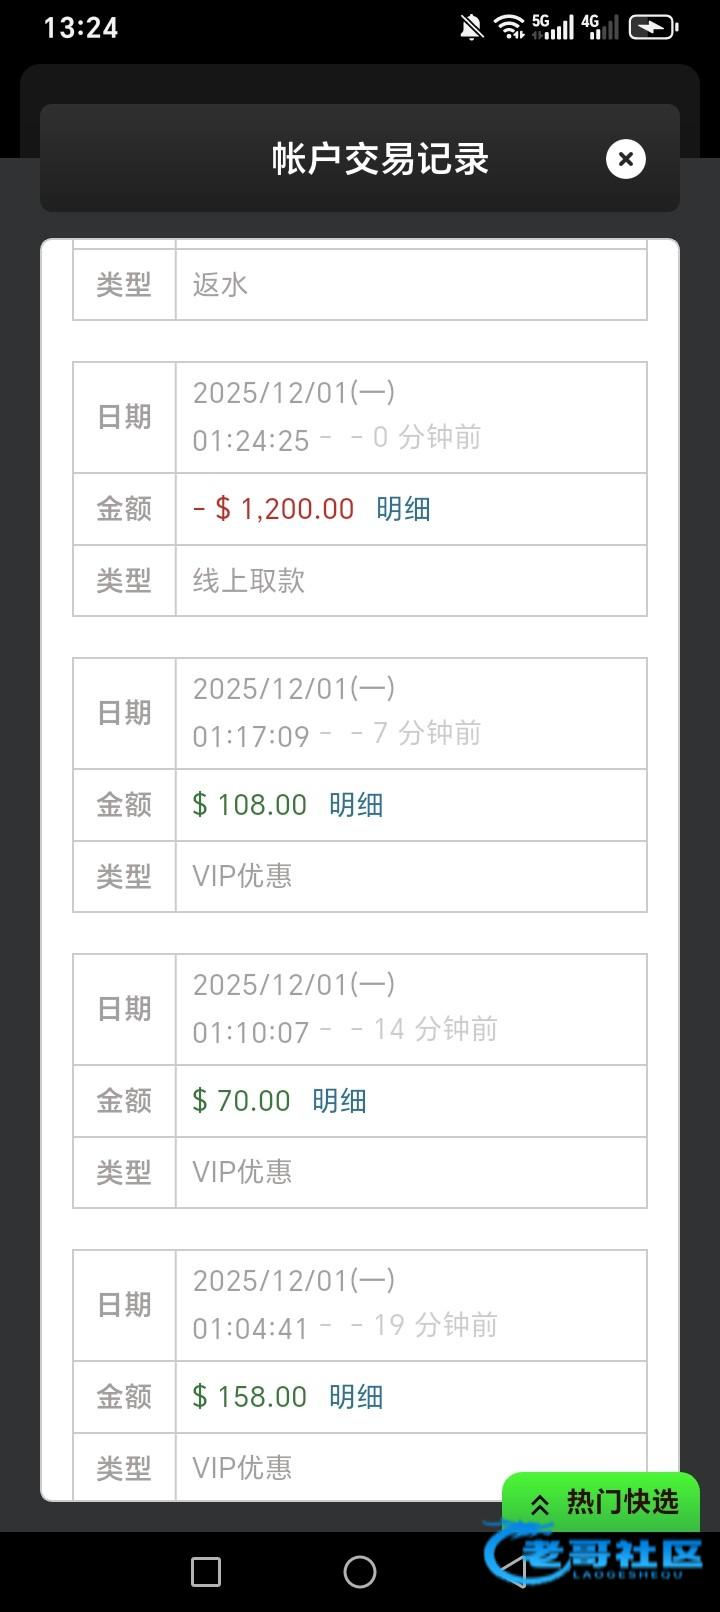Open 明细 for the $158.00 VIP优惠
This screenshot has width=720, height=1612.
pyautogui.click(x=356, y=1397)
